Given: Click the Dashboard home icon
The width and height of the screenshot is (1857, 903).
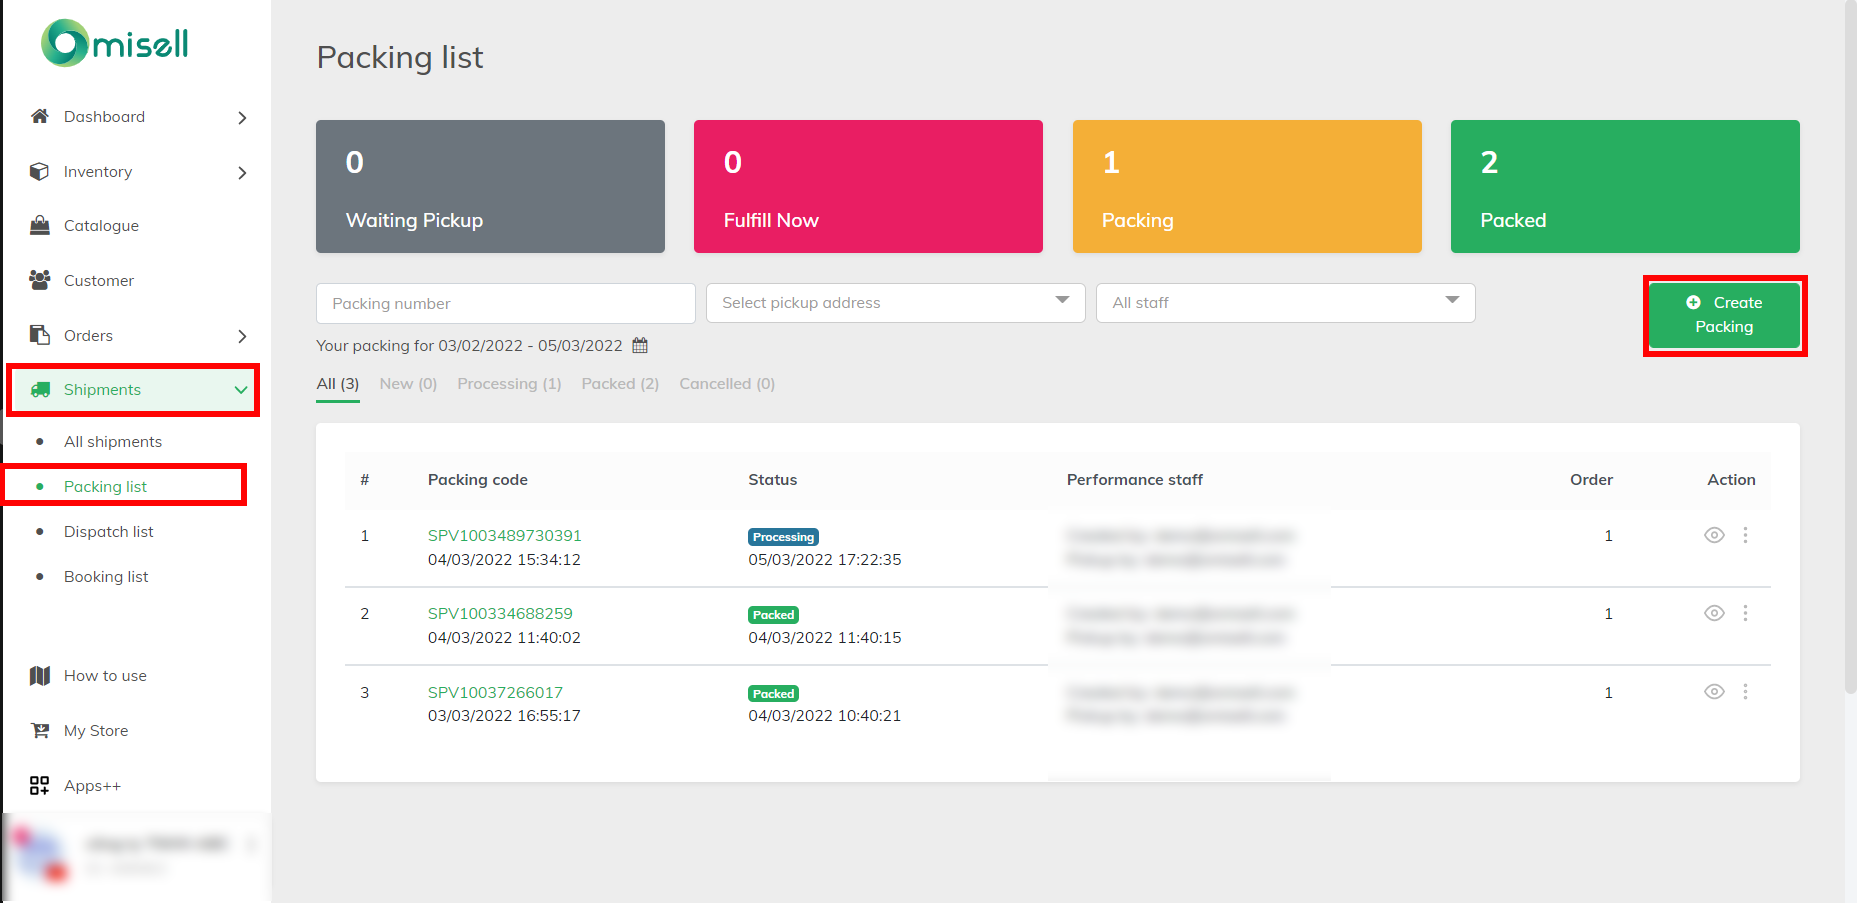Looking at the screenshot, I should [40, 116].
